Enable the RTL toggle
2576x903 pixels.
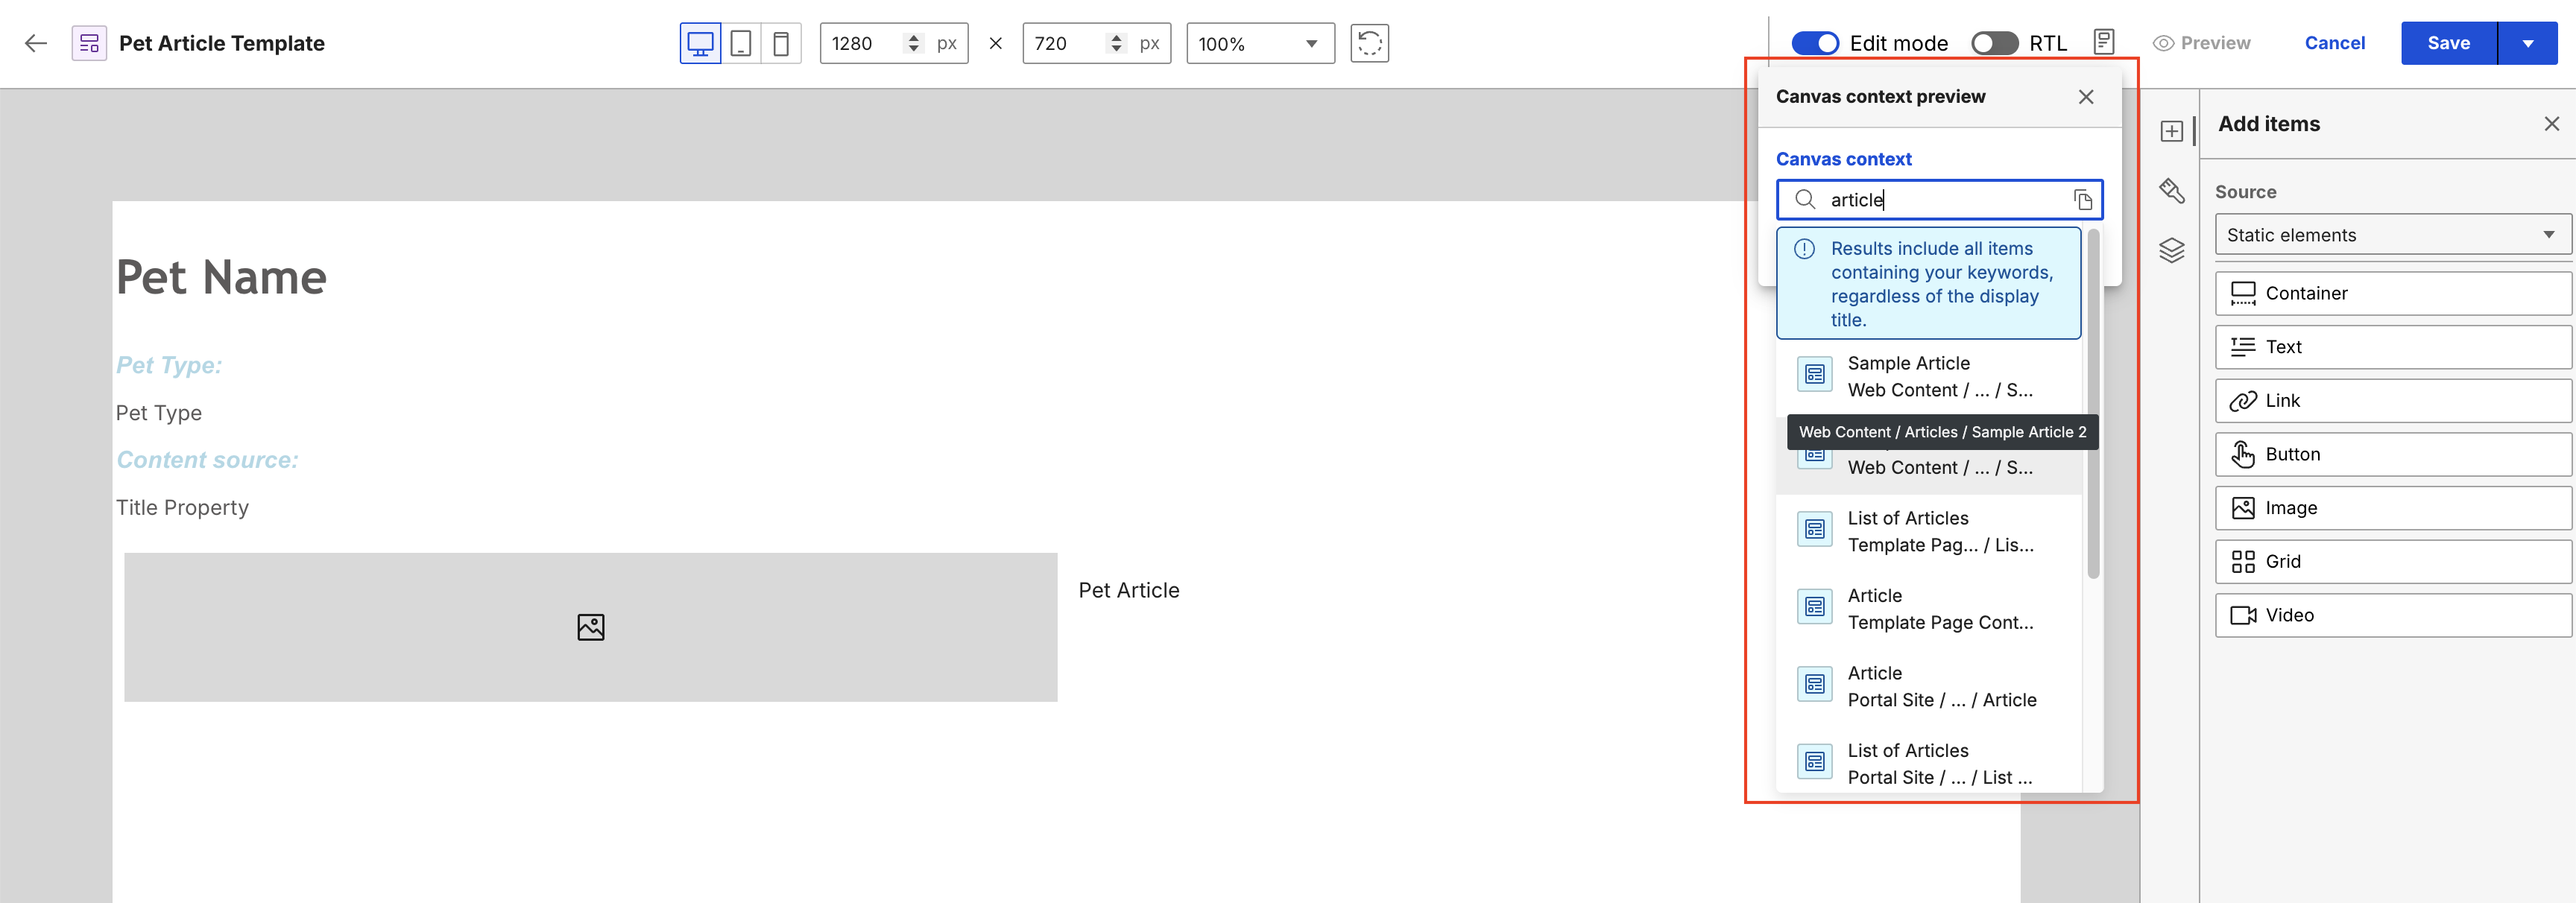coord(1994,43)
